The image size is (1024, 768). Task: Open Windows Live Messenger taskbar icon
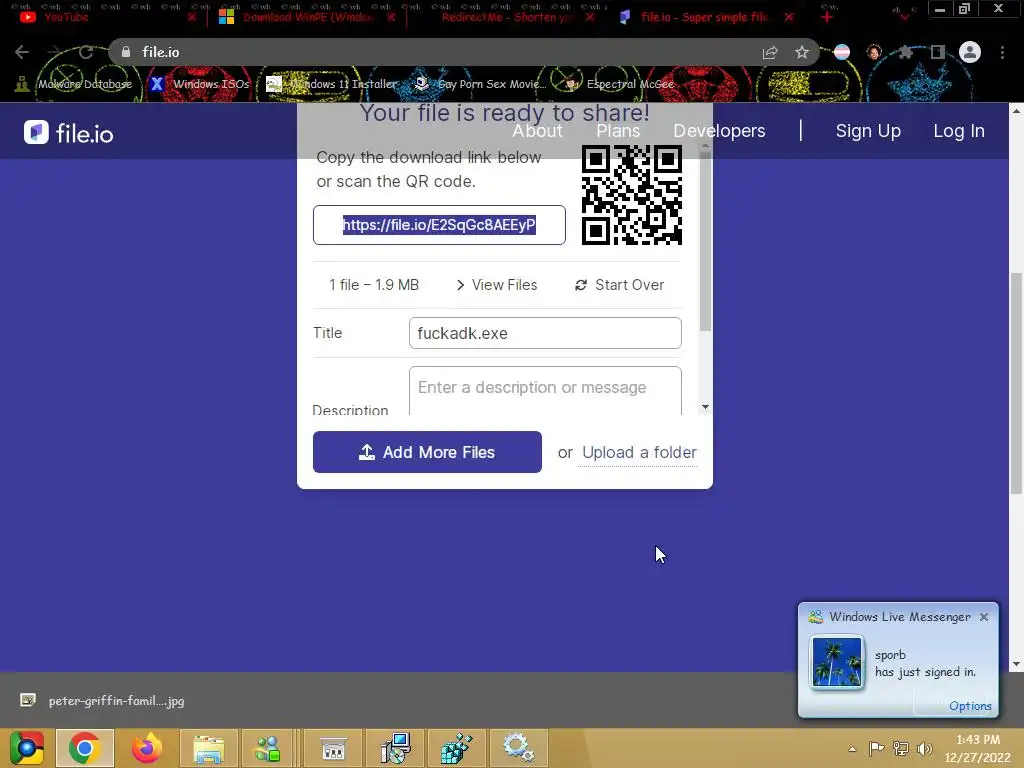[x=268, y=748]
